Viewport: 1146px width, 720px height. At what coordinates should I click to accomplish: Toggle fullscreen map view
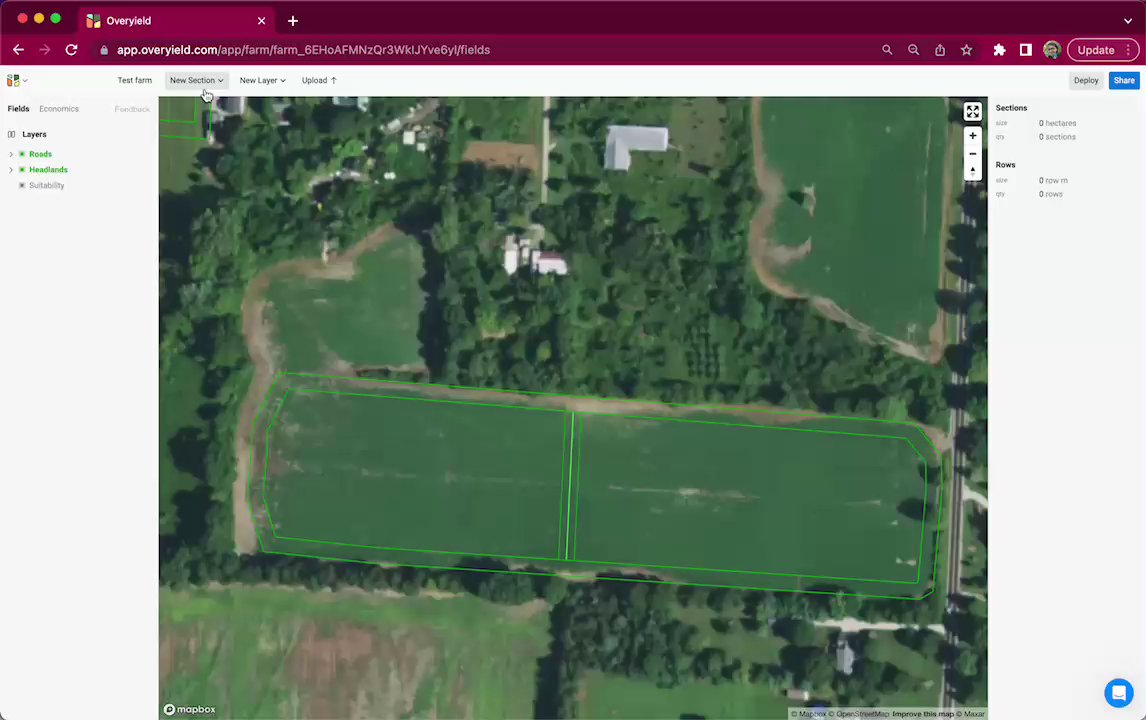coord(972,111)
